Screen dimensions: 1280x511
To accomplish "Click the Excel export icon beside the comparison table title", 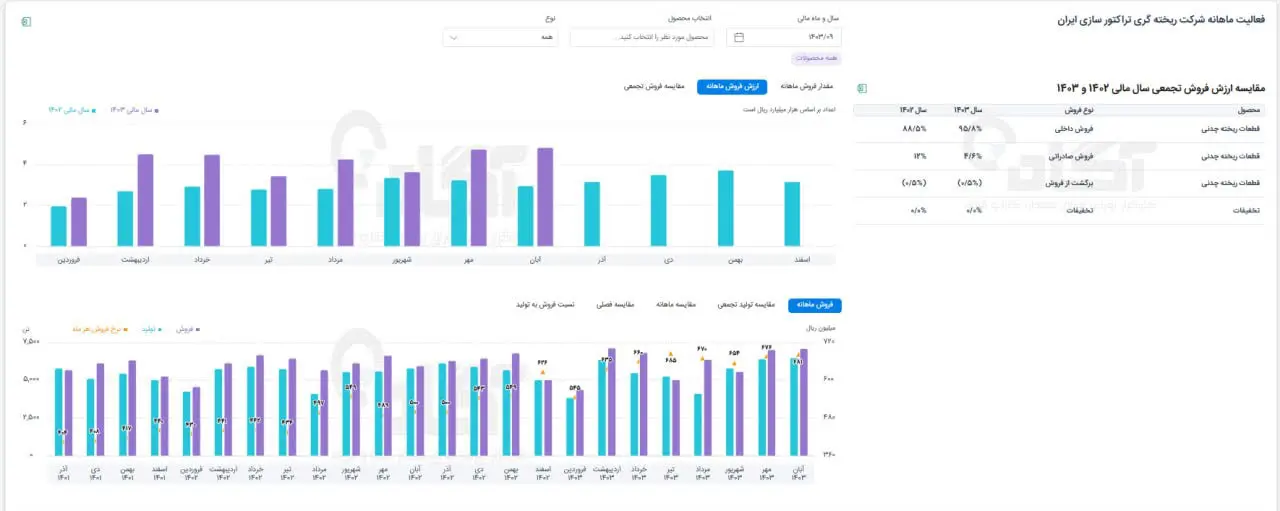I will click(x=862, y=88).
